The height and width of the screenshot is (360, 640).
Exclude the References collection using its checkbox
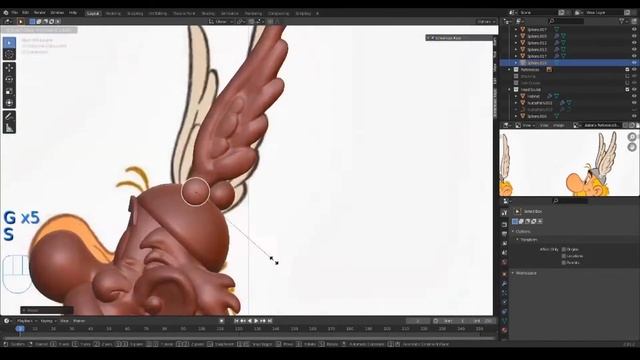click(627, 69)
